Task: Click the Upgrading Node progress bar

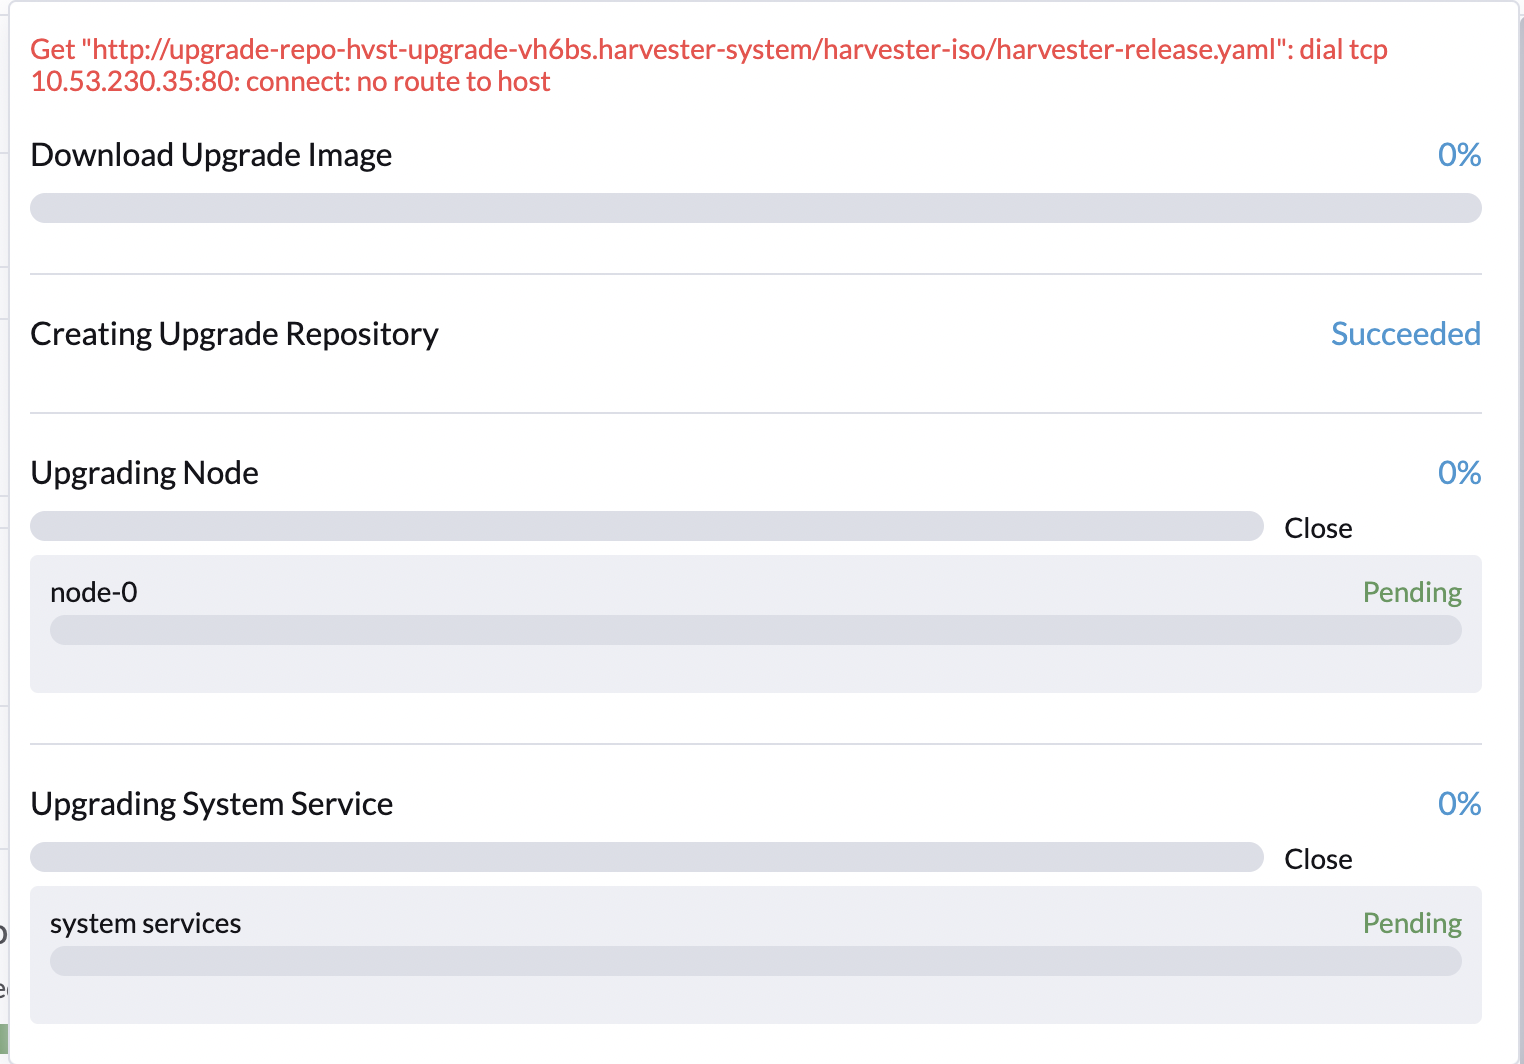Action: (646, 525)
